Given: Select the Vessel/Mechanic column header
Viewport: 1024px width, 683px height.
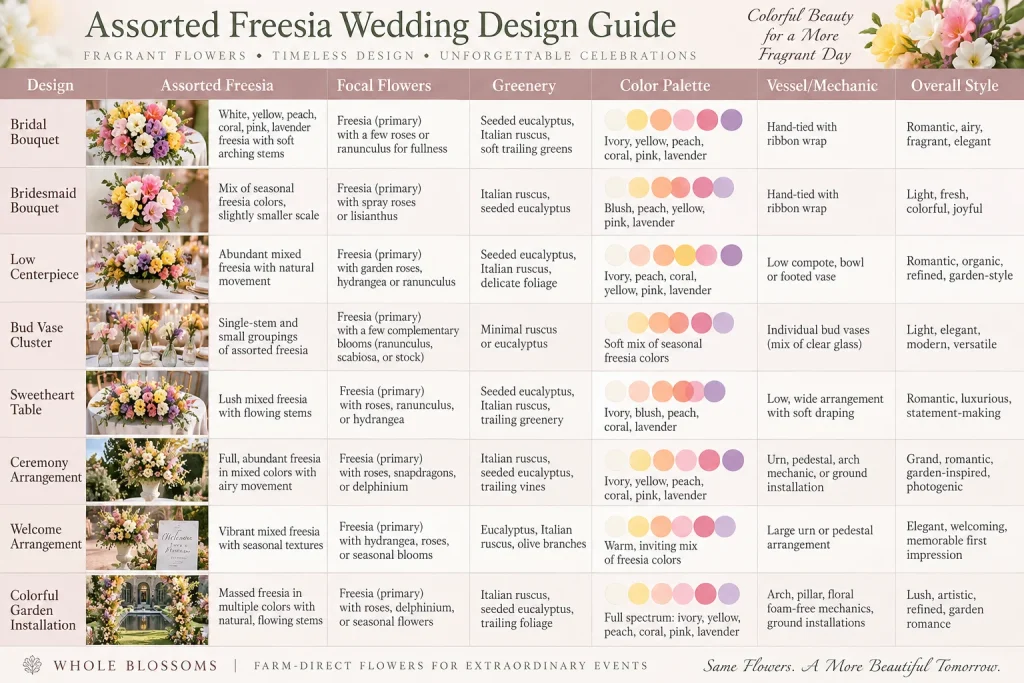Looking at the screenshot, I should 822,86.
